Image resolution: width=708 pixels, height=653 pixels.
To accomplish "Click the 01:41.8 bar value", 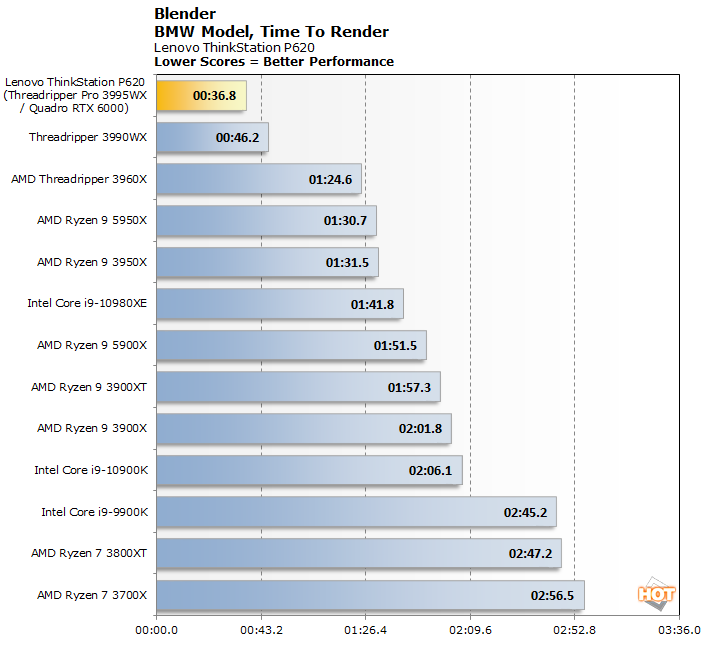I will 373,304.
